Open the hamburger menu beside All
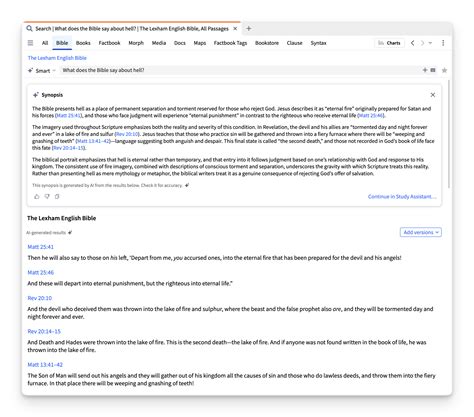This screenshot has width=474, height=417. 30,43
